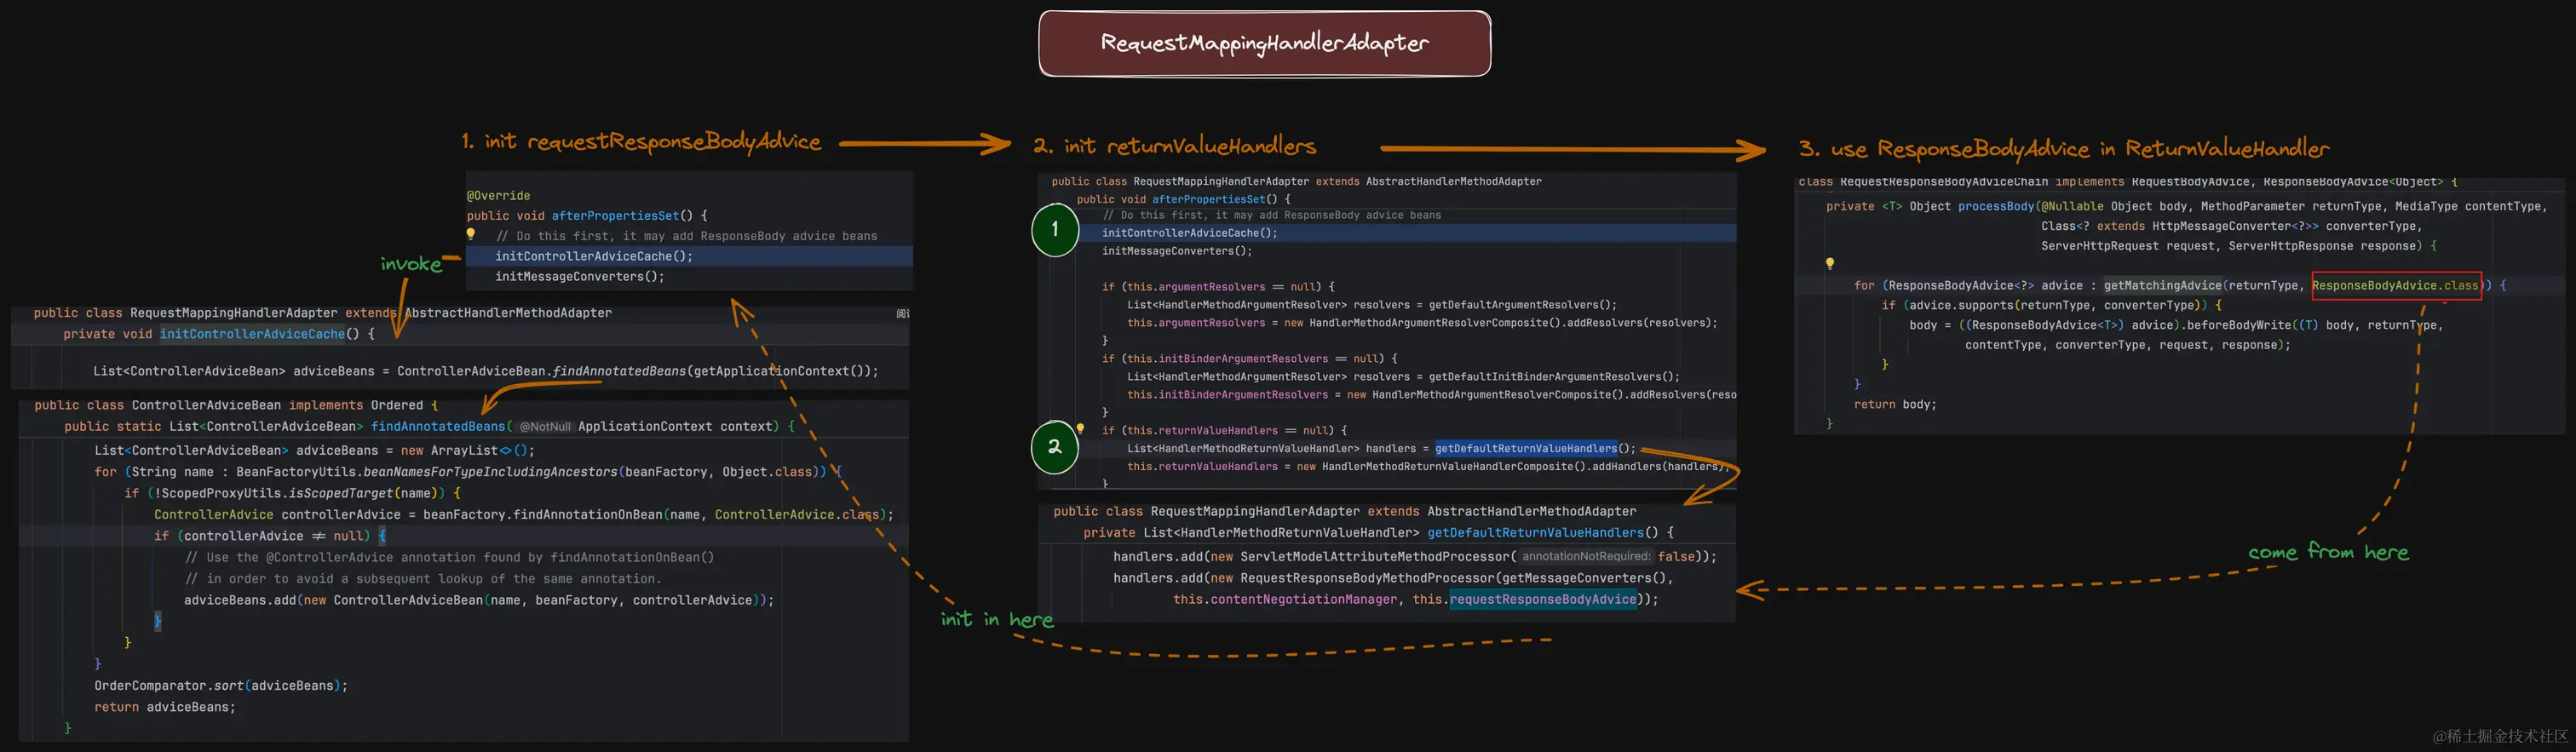Image resolution: width=2576 pixels, height=752 pixels.
Task: Click the 'return body;' statement
Action: (1895, 405)
